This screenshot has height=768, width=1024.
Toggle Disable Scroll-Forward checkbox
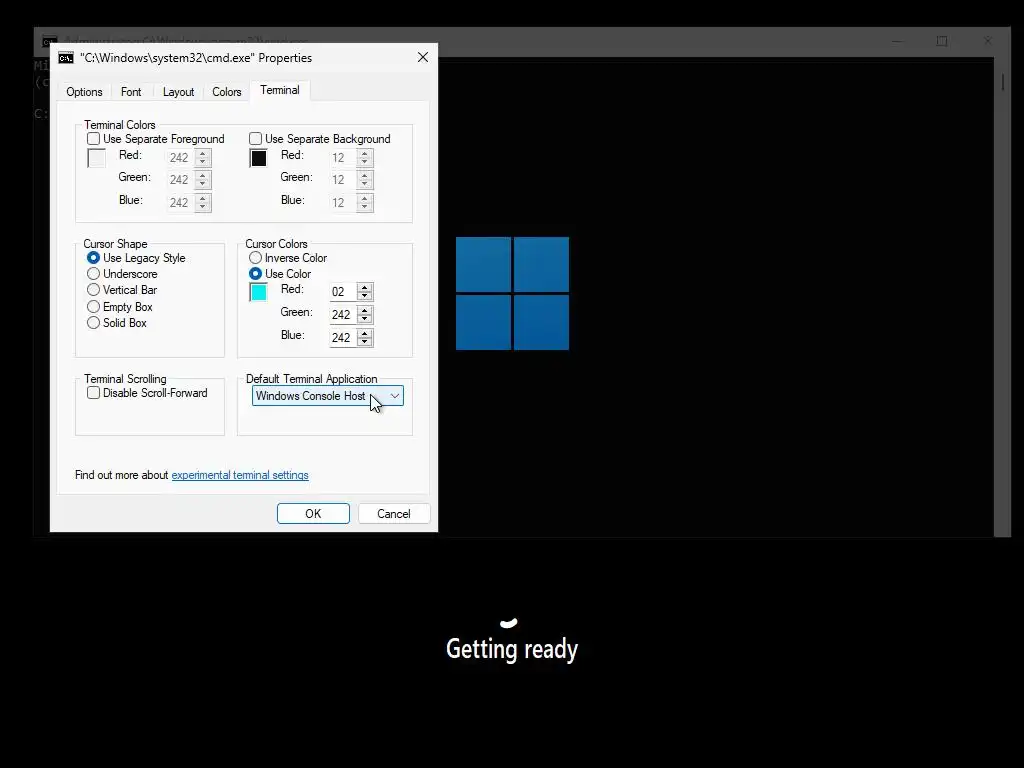click(x=93, y=393)
